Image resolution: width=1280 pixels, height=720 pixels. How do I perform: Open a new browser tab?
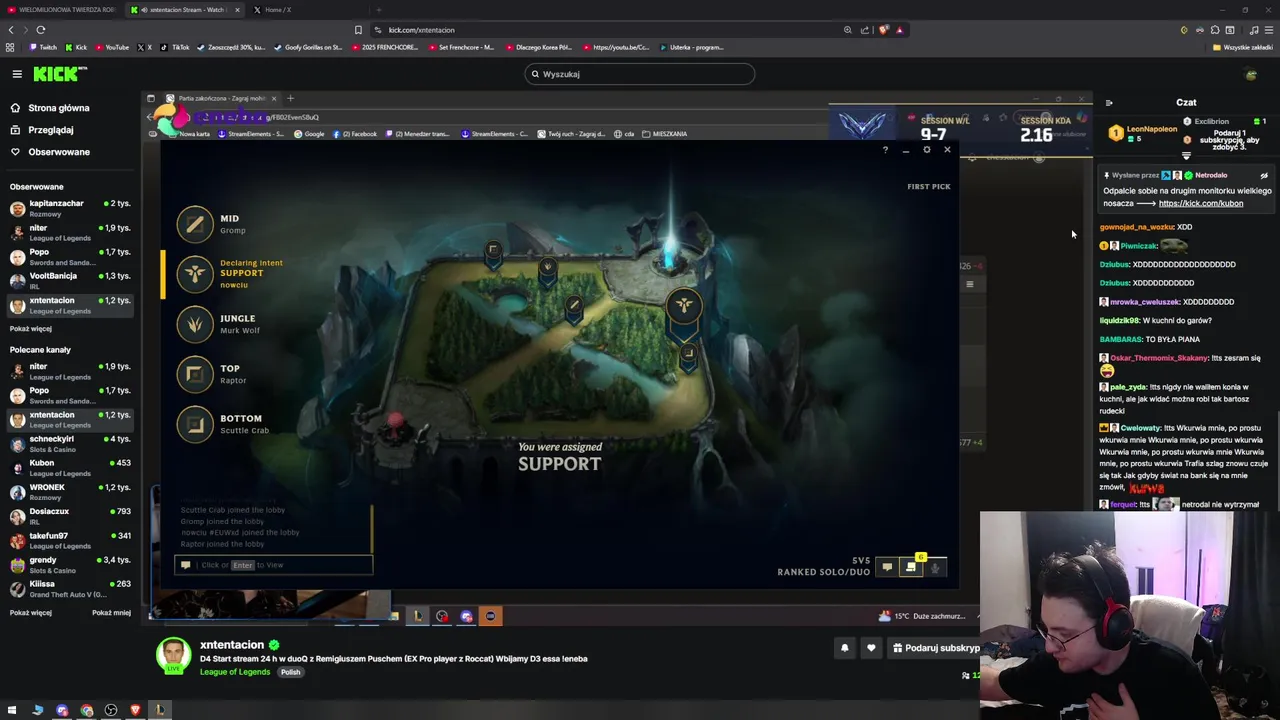pos(378,10)
